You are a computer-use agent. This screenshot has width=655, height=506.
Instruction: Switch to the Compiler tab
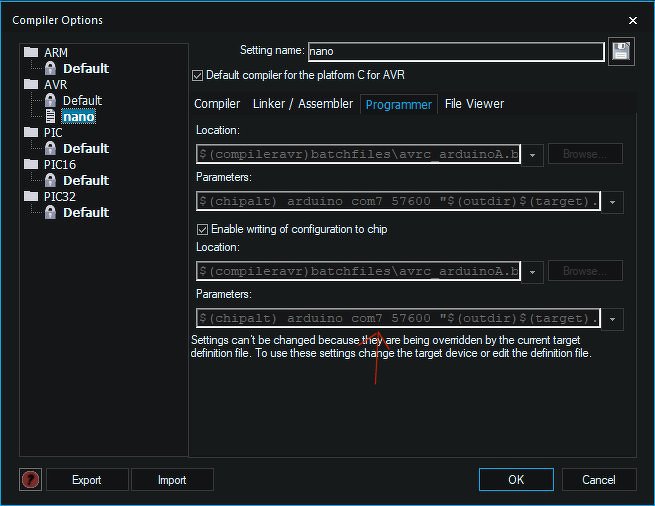217,103
